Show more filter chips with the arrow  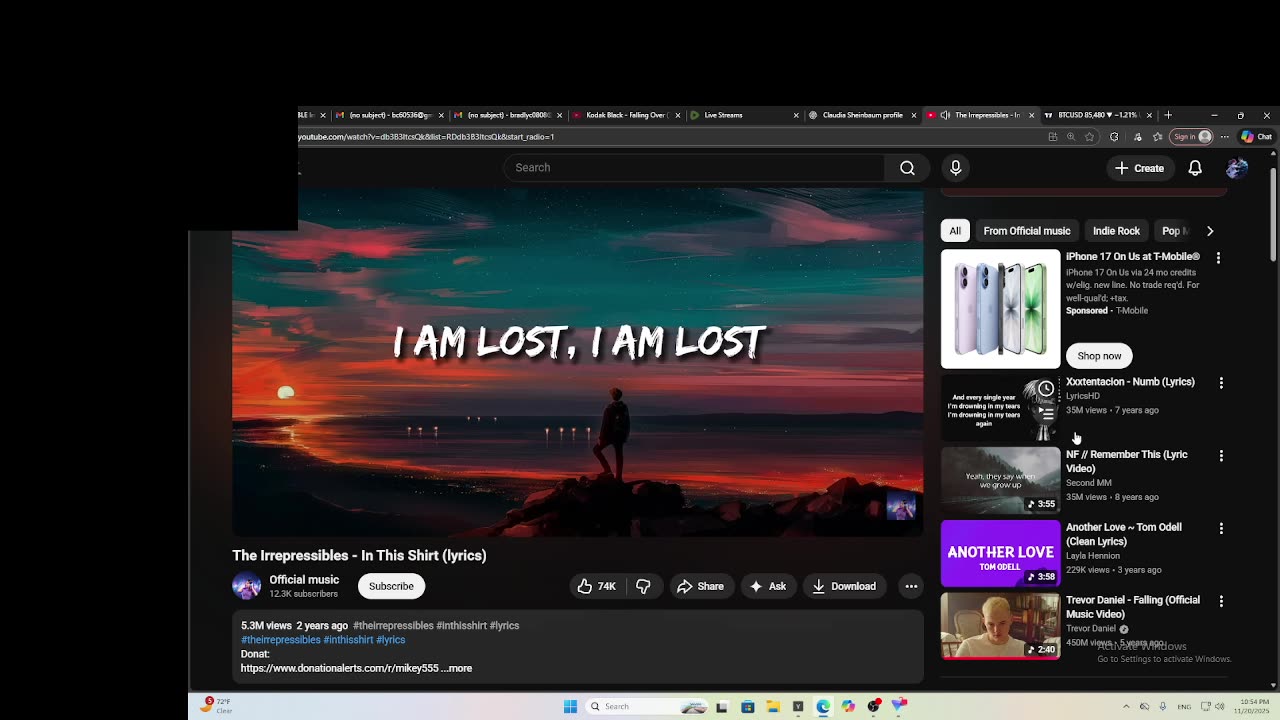pos(1210,231)
